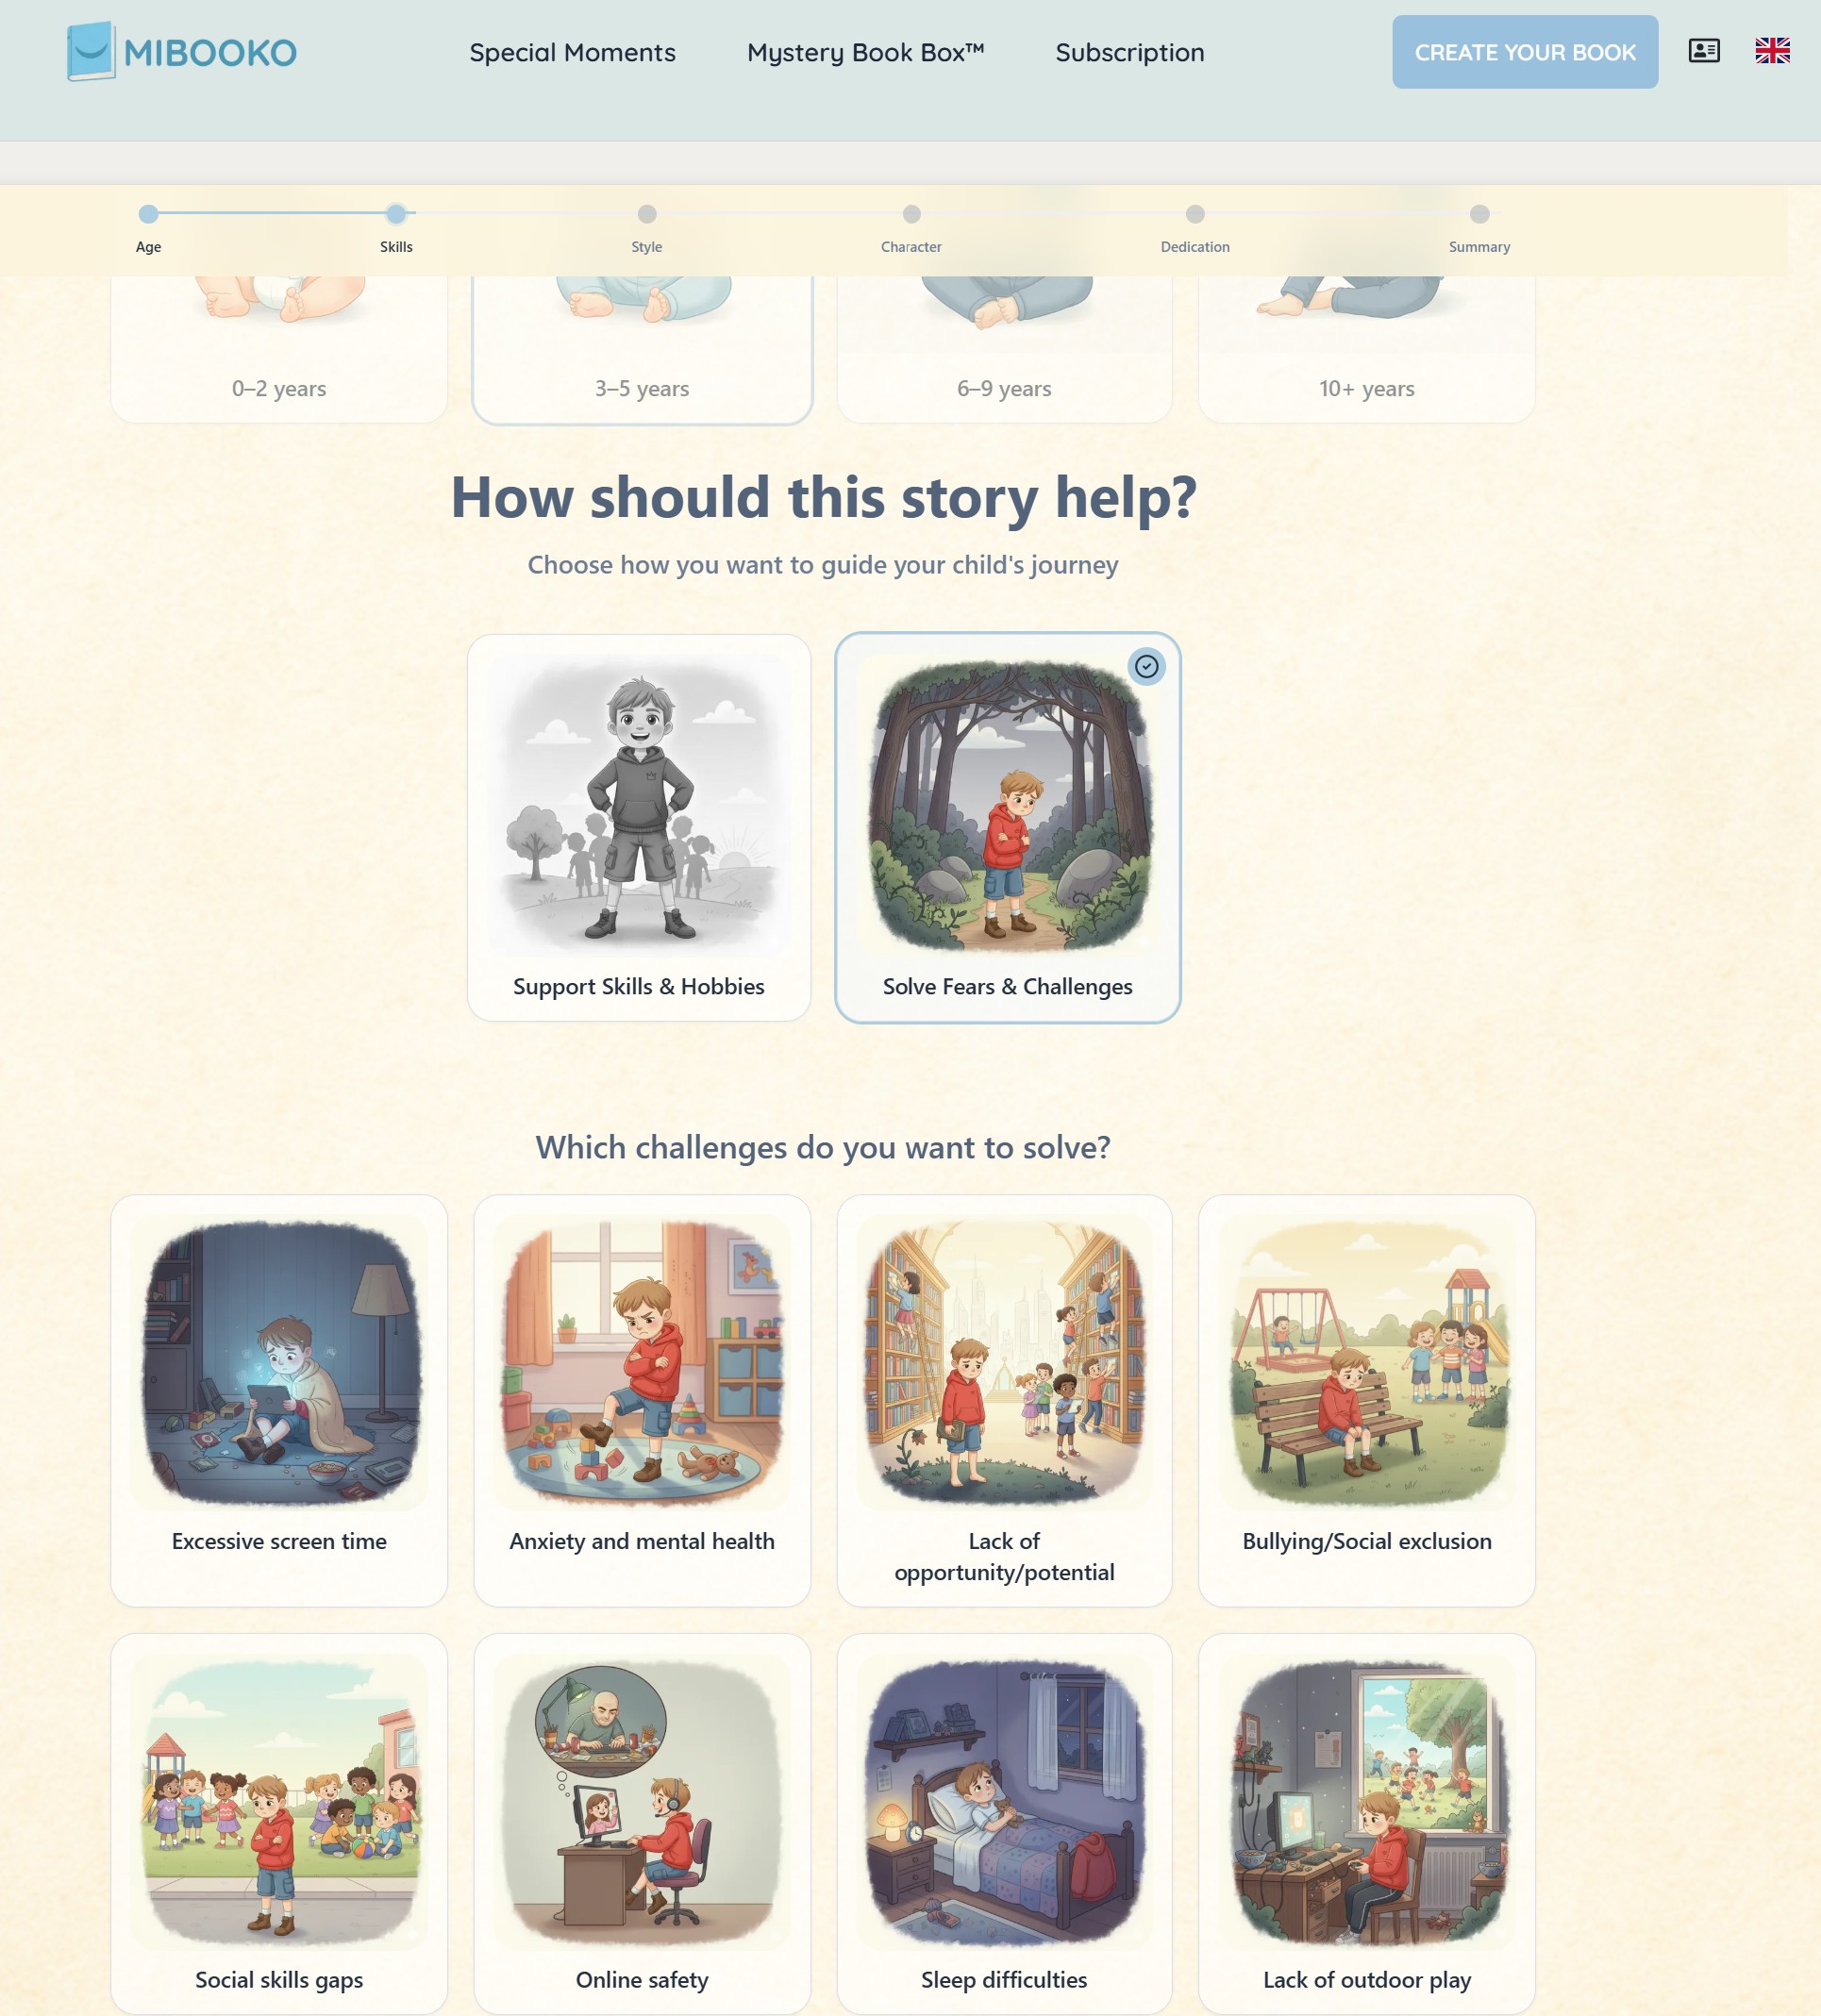This screenshot has height=2016, width=1821.
Task: Choose the 3–5 years age card
Action: (642, 350)
